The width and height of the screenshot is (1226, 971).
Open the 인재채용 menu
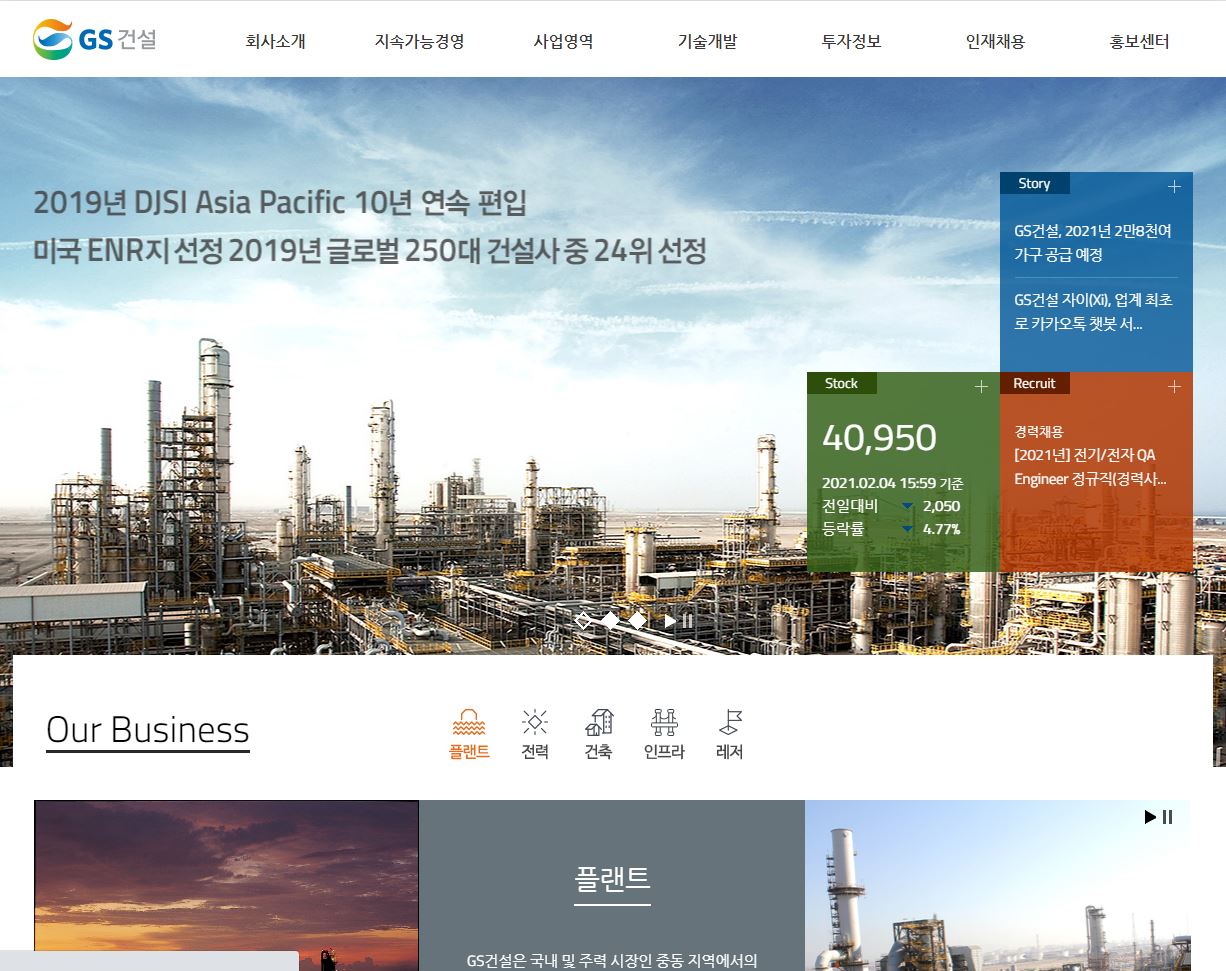point(995,42)
